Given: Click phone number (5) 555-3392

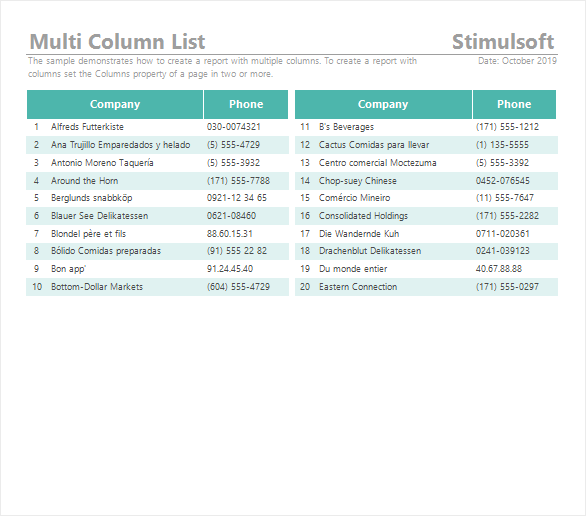Looking at the screenshot, I should pos(502,163).
